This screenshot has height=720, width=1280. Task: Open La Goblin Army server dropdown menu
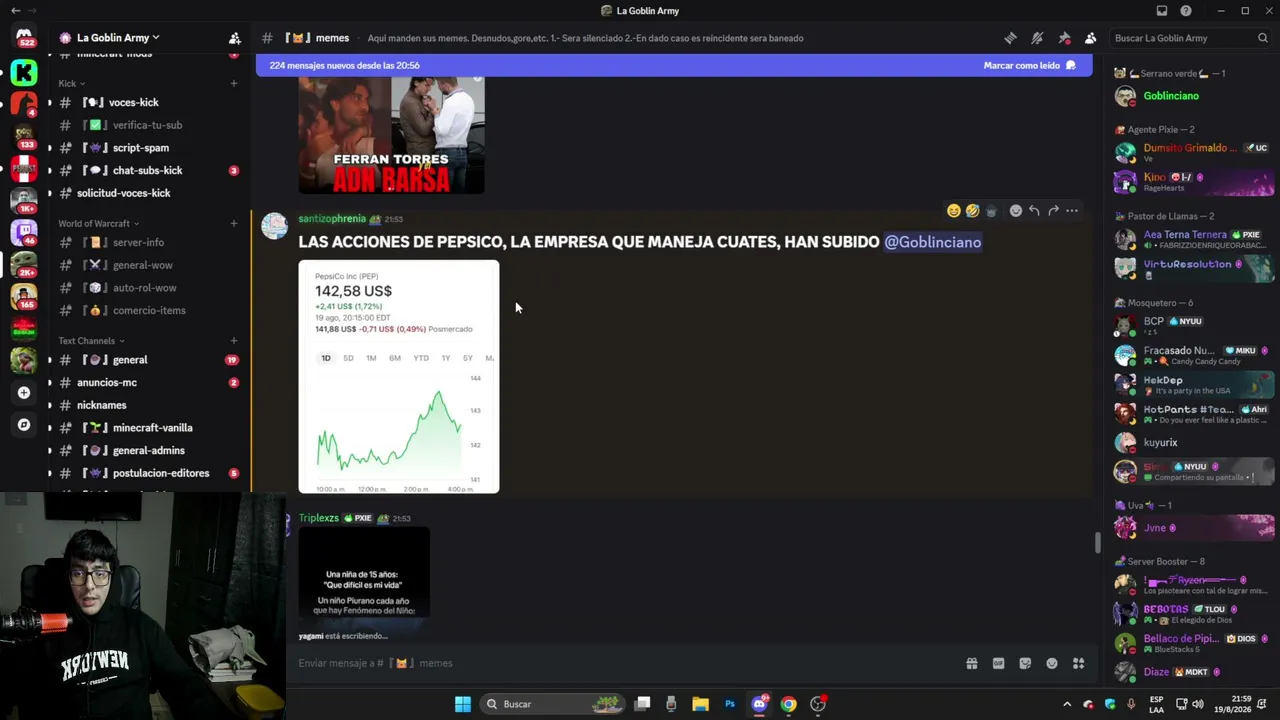(118, 38)
